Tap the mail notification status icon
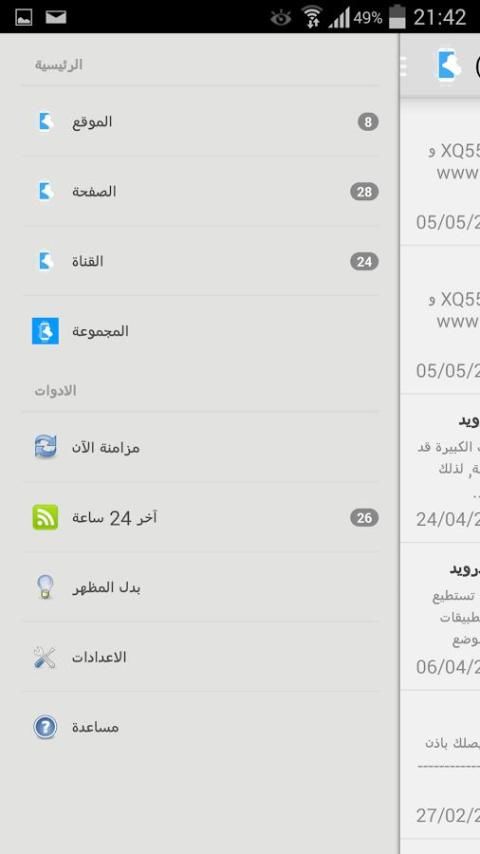The image size is (480, 854). [x=56, y=17]
